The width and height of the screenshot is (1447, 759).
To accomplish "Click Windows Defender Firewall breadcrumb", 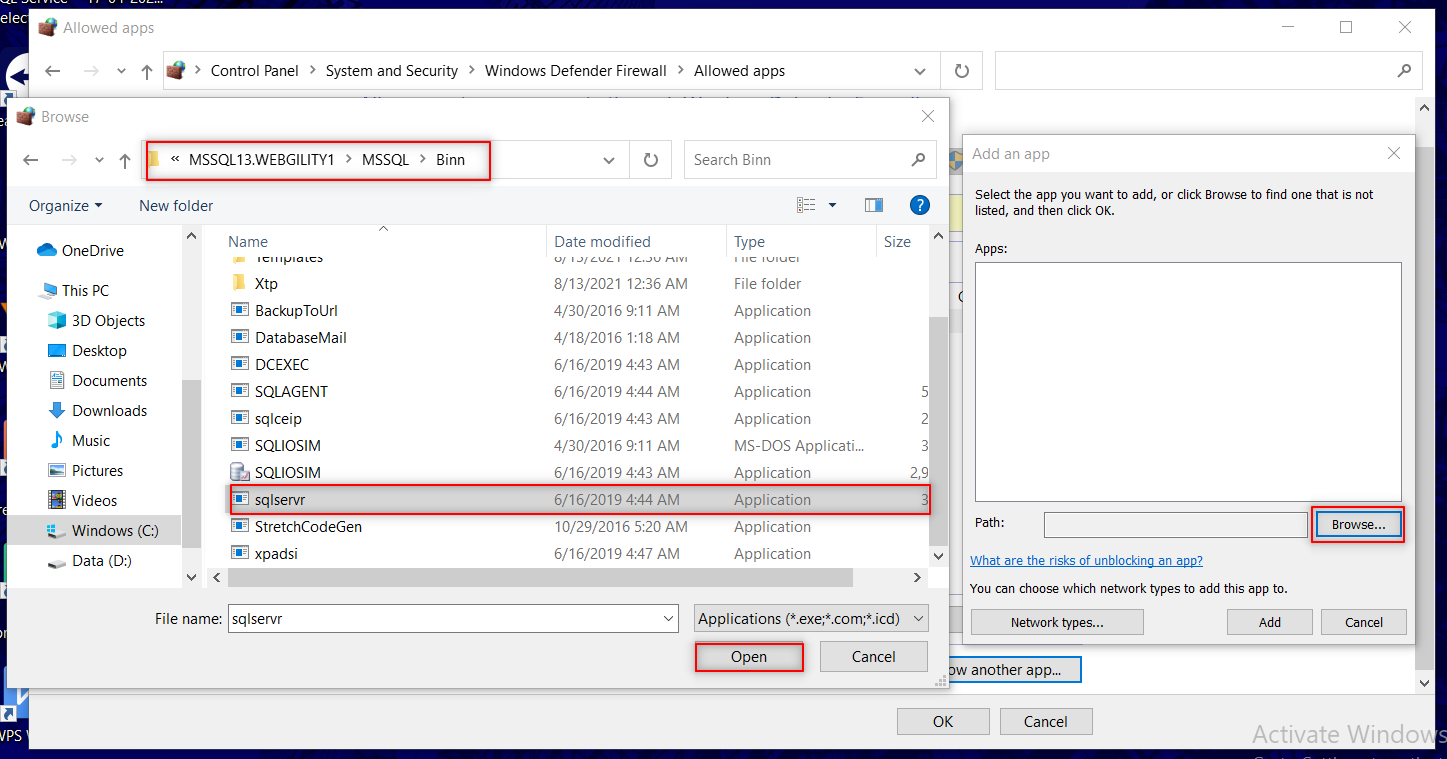I will point(575,71).
